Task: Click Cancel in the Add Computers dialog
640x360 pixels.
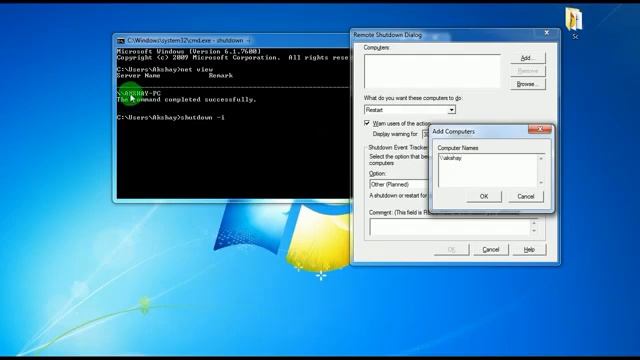Action: [526, 196]
